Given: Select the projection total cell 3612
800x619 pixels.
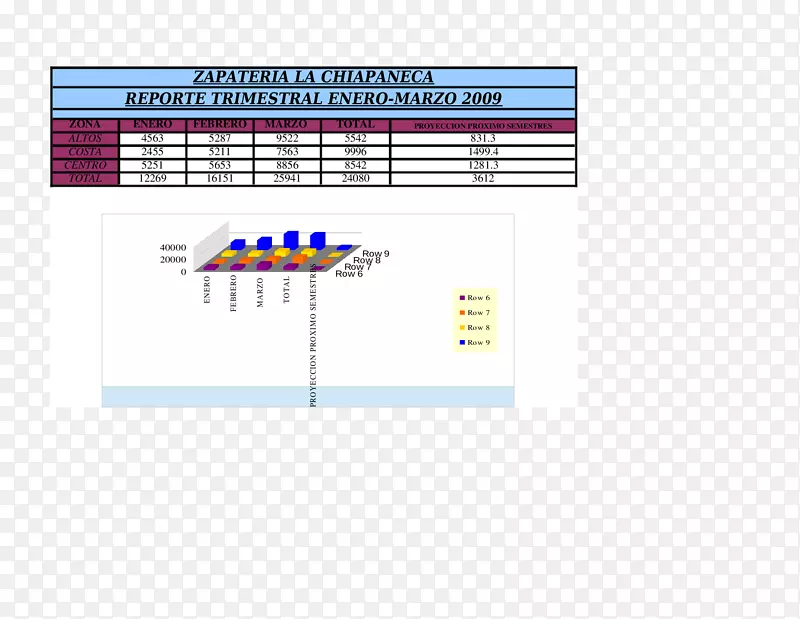Looking at the screenshot, I should coord(483,178).
